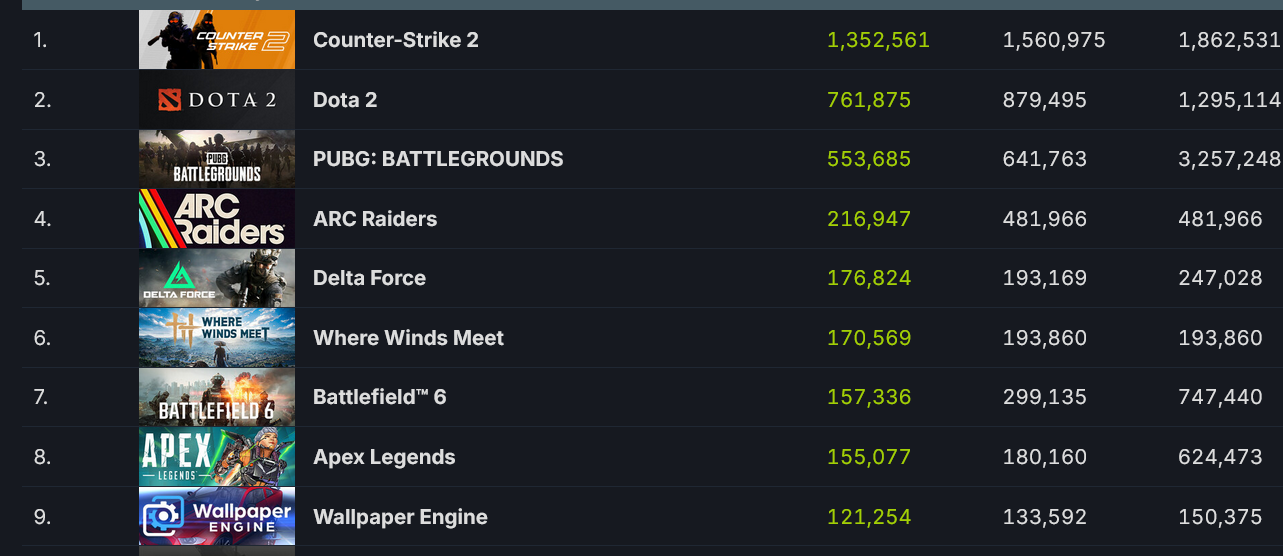This screenshot has height=556, width=1283.
Task: Visit the Apex Legends name link
Action: 384,458
